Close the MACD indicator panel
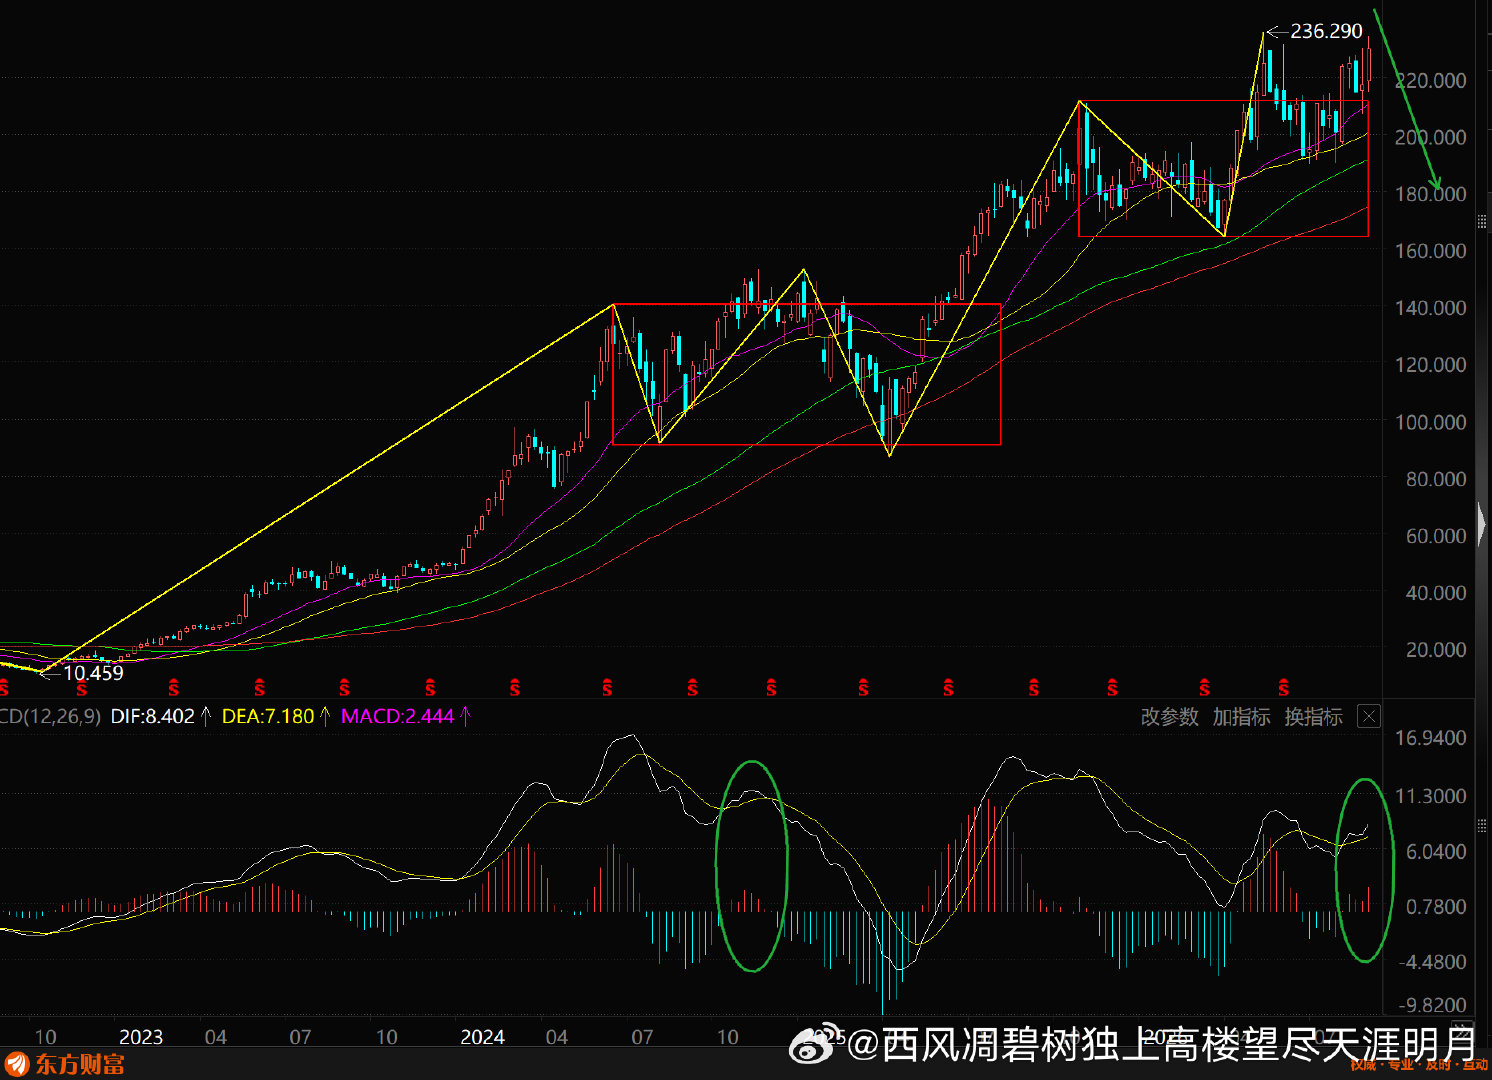The width and height of the screenshot is (1492, 1080). click(1369, 716)
